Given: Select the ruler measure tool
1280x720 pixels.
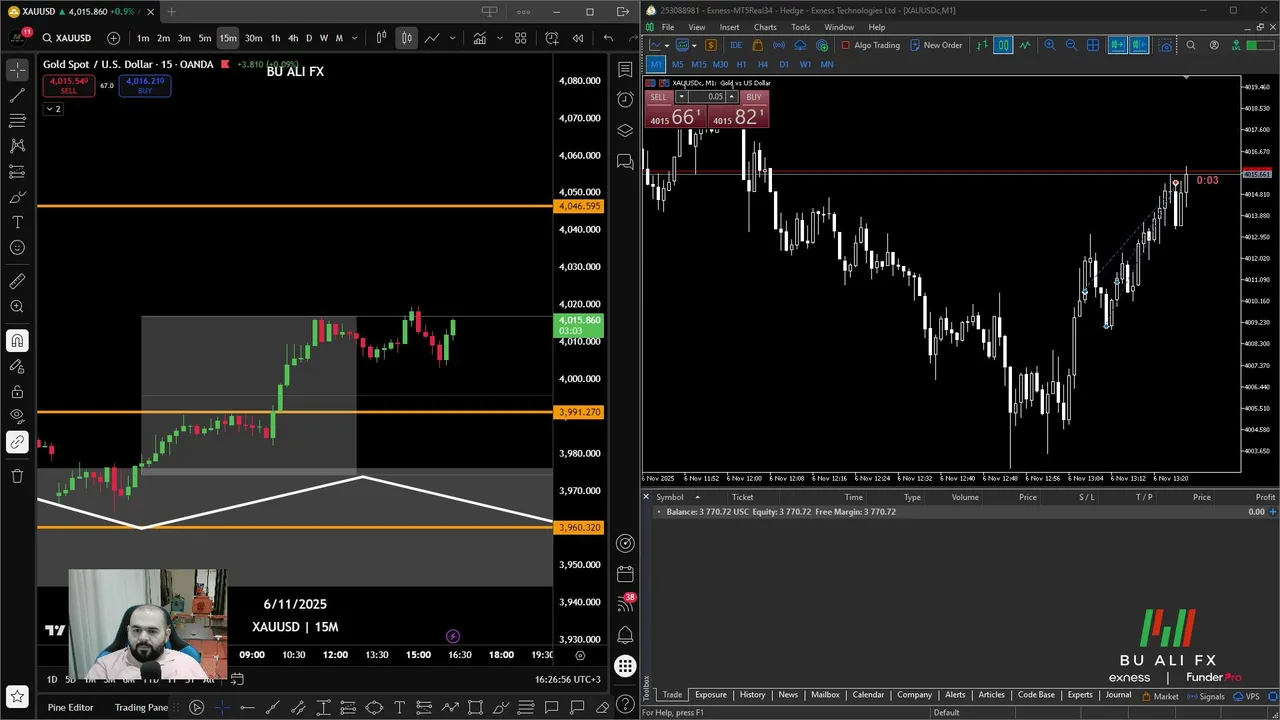Looking at the screenshot, I should (17, 281).
